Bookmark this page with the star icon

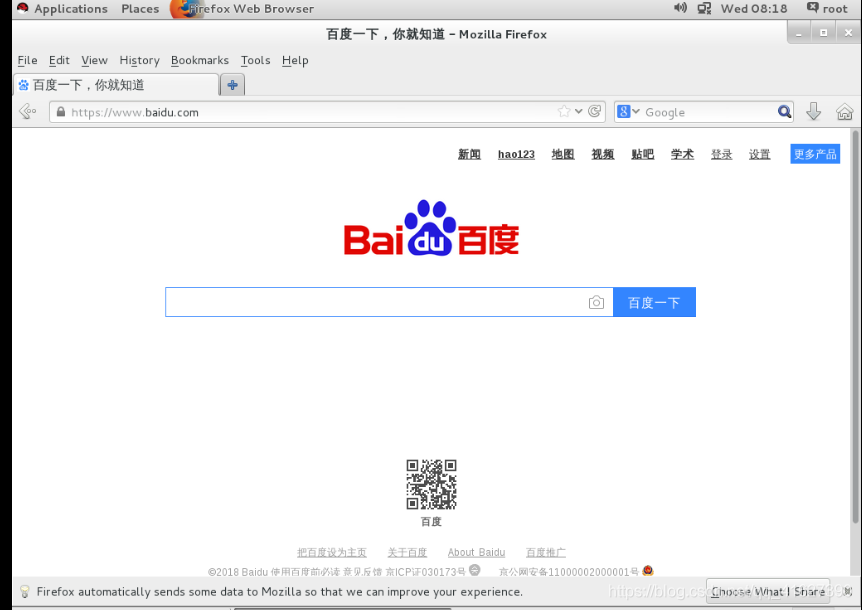[563, 112]
